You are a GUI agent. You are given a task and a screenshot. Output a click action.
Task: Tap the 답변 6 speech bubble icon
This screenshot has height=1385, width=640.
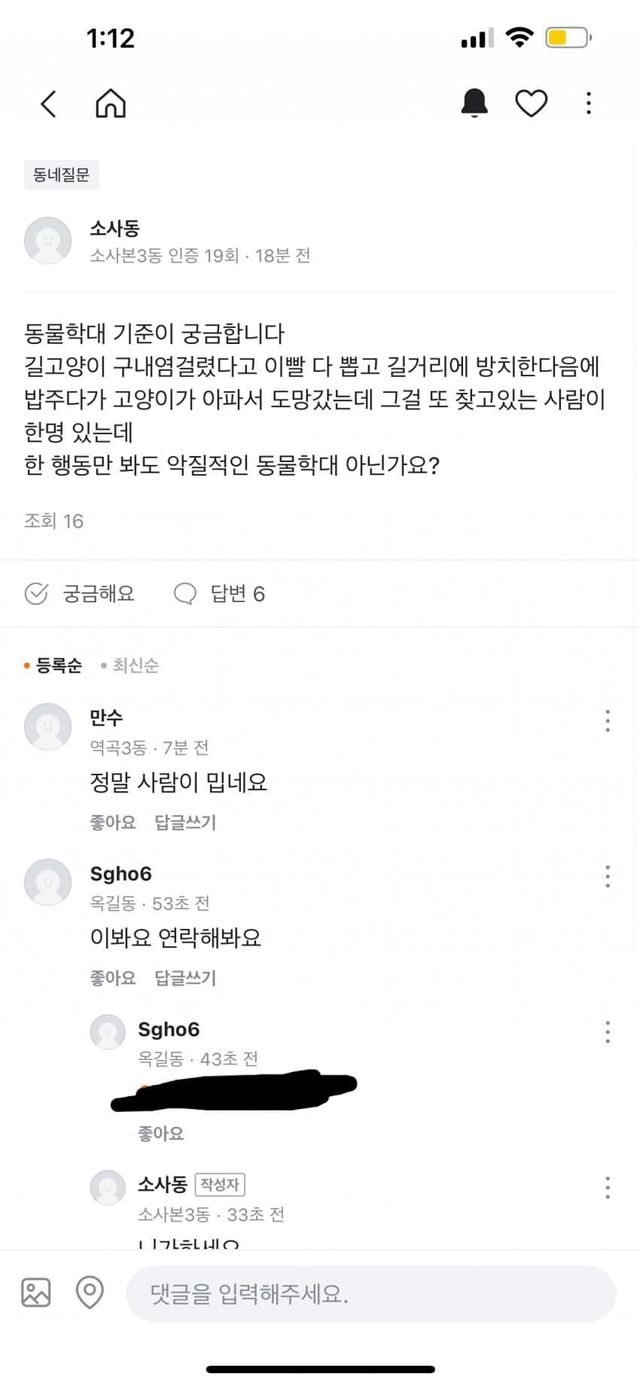pos(185,594)
